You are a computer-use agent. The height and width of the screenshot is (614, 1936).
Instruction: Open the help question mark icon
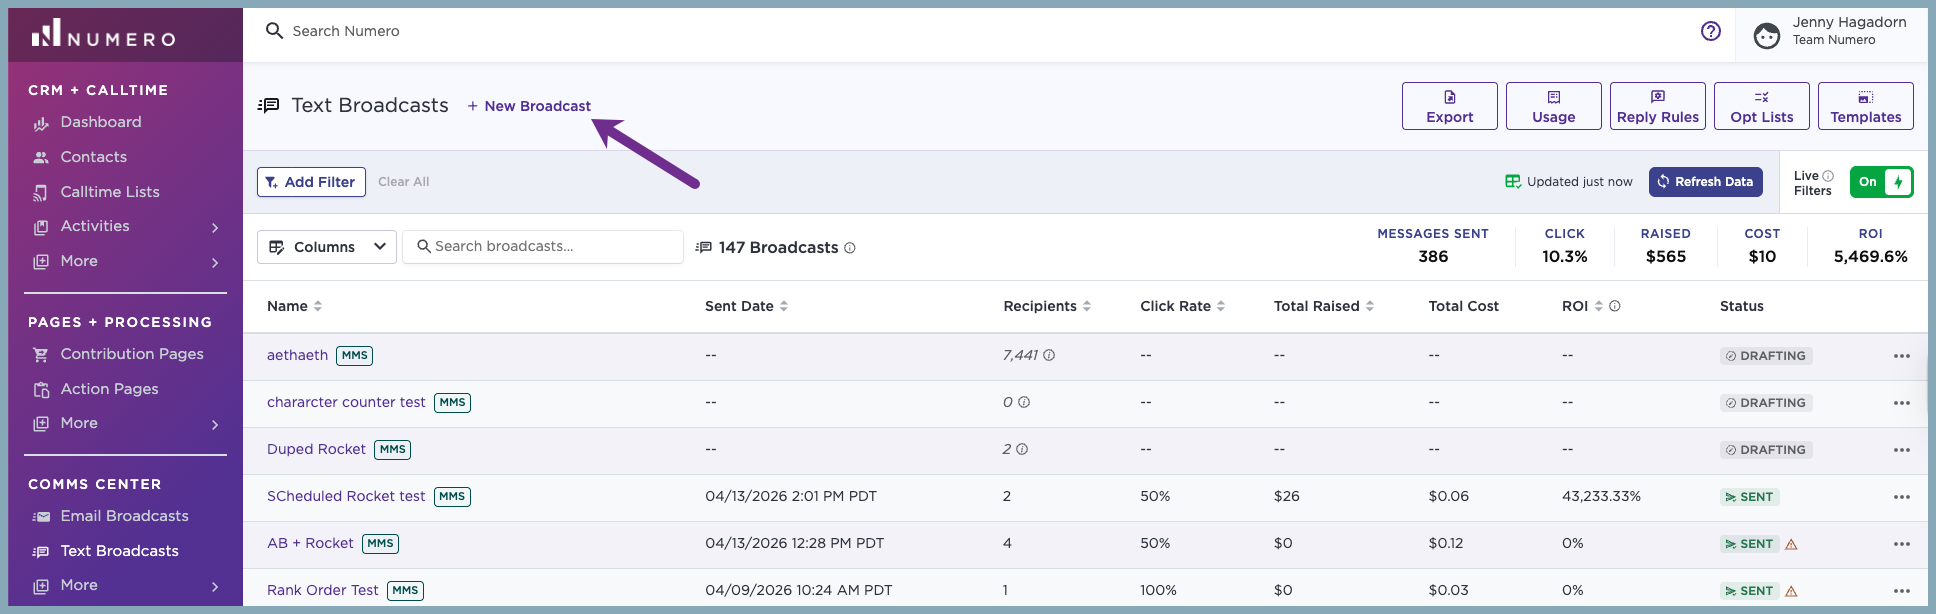tap(1711, 31)
